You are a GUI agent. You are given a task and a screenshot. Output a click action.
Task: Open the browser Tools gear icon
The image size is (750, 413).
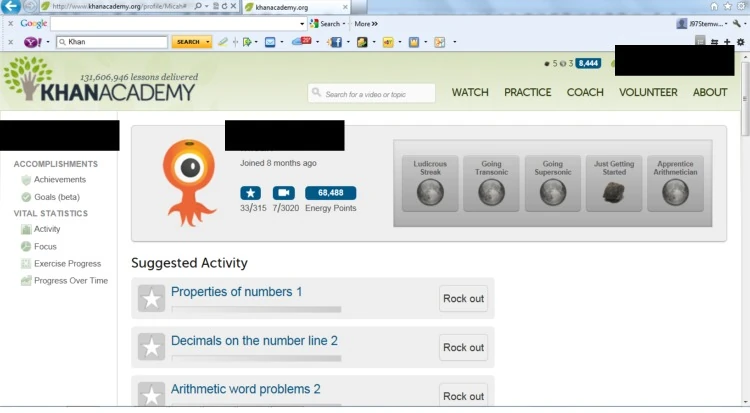(x=741, y=6)
